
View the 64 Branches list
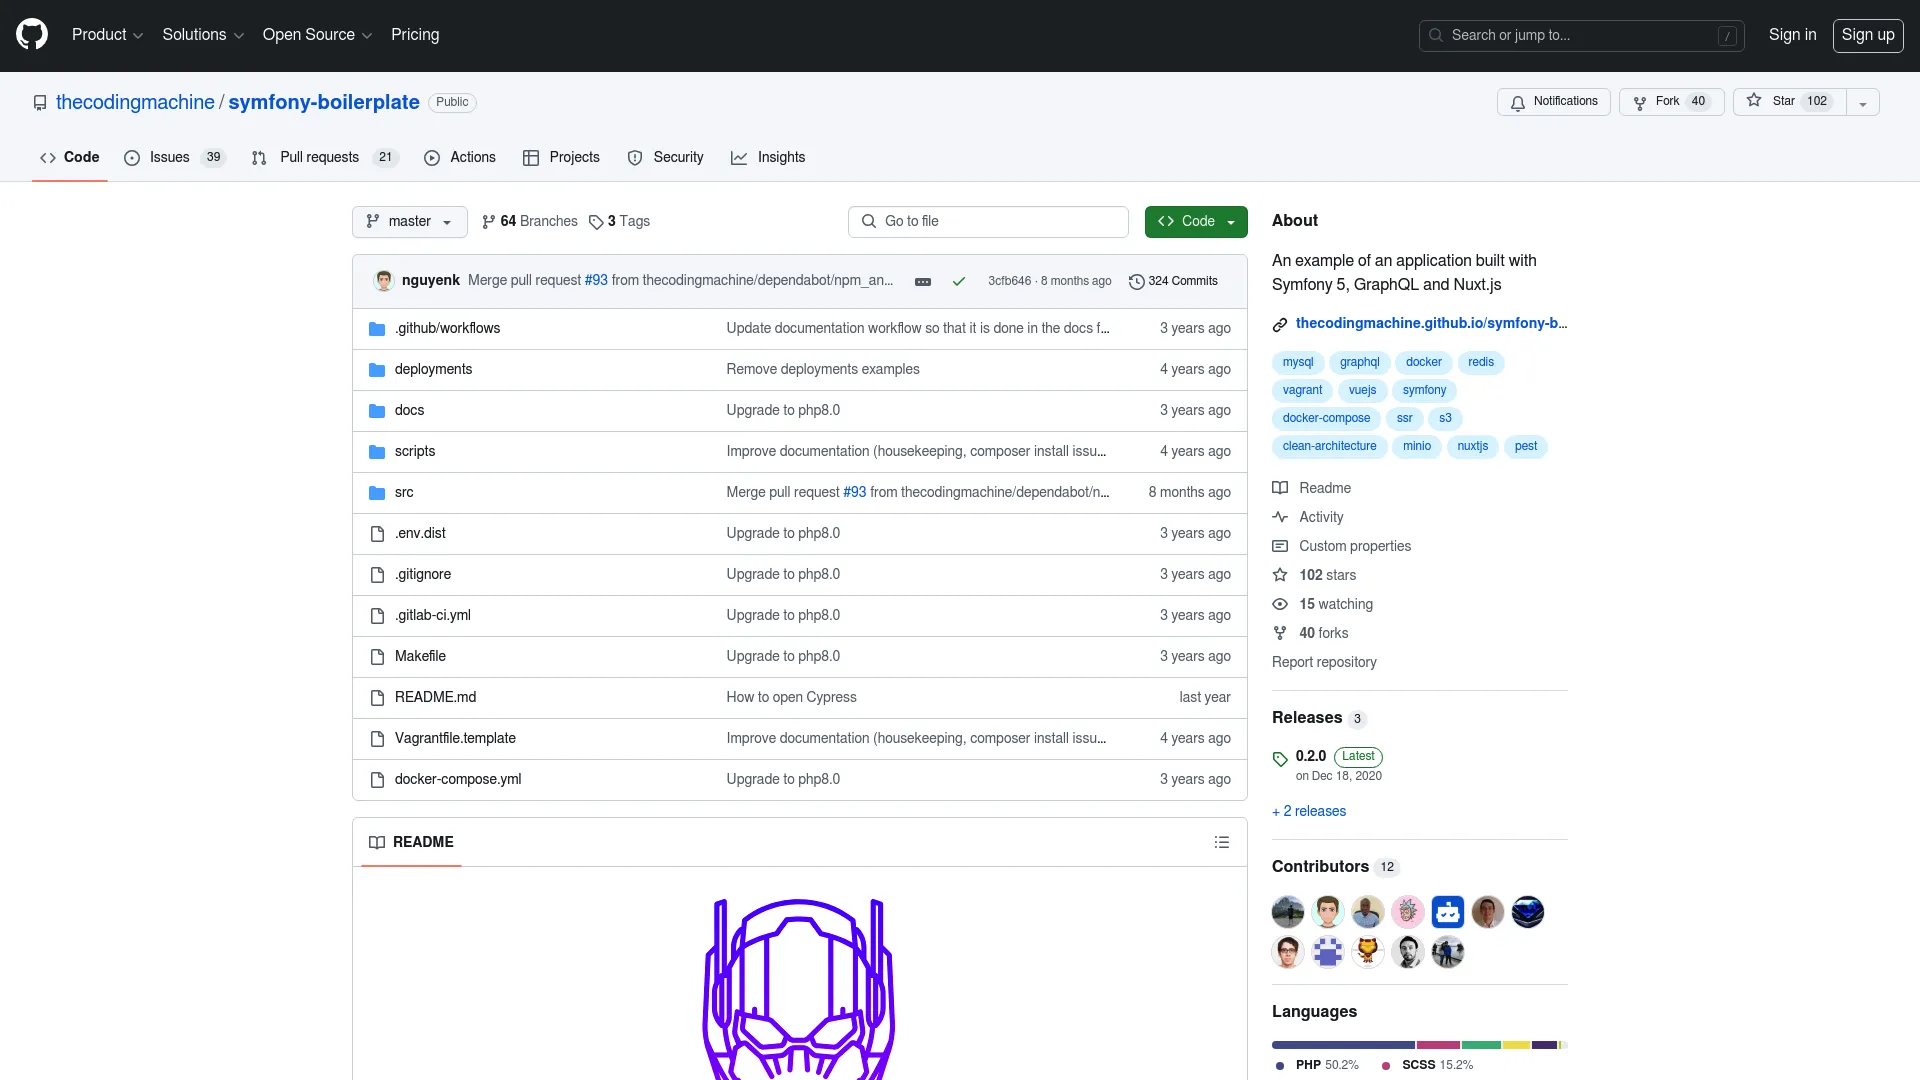click(530, 222)
